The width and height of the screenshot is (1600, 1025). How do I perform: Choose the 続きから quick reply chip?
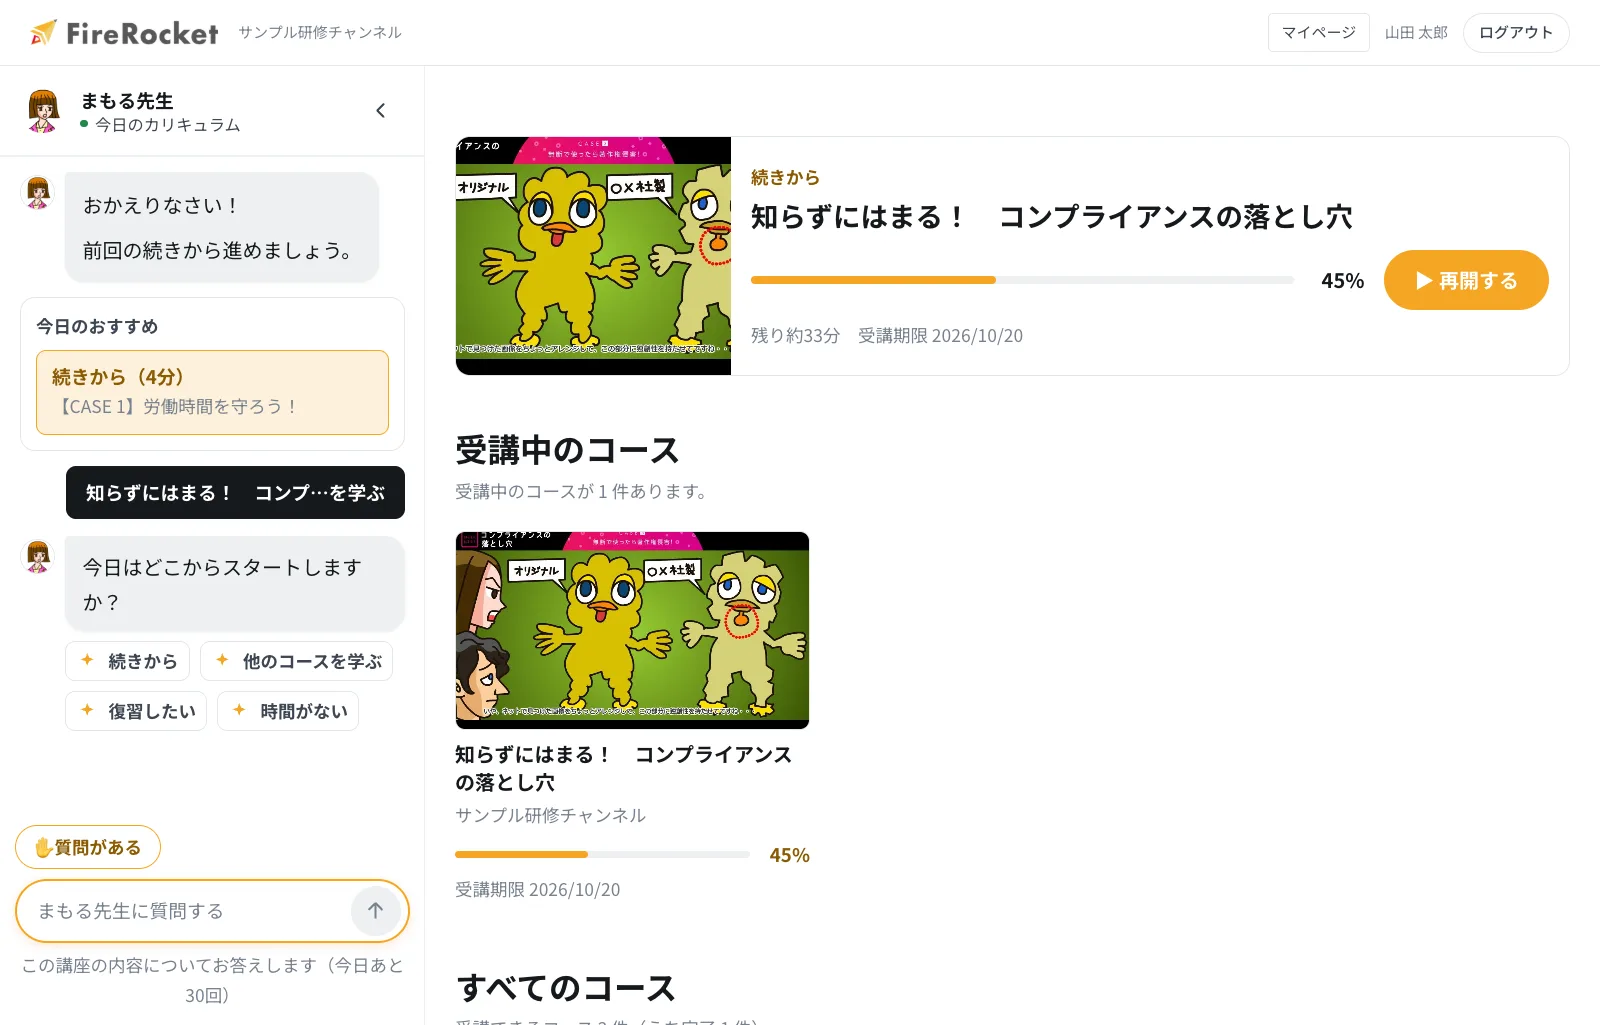click(x=127, y=661)
